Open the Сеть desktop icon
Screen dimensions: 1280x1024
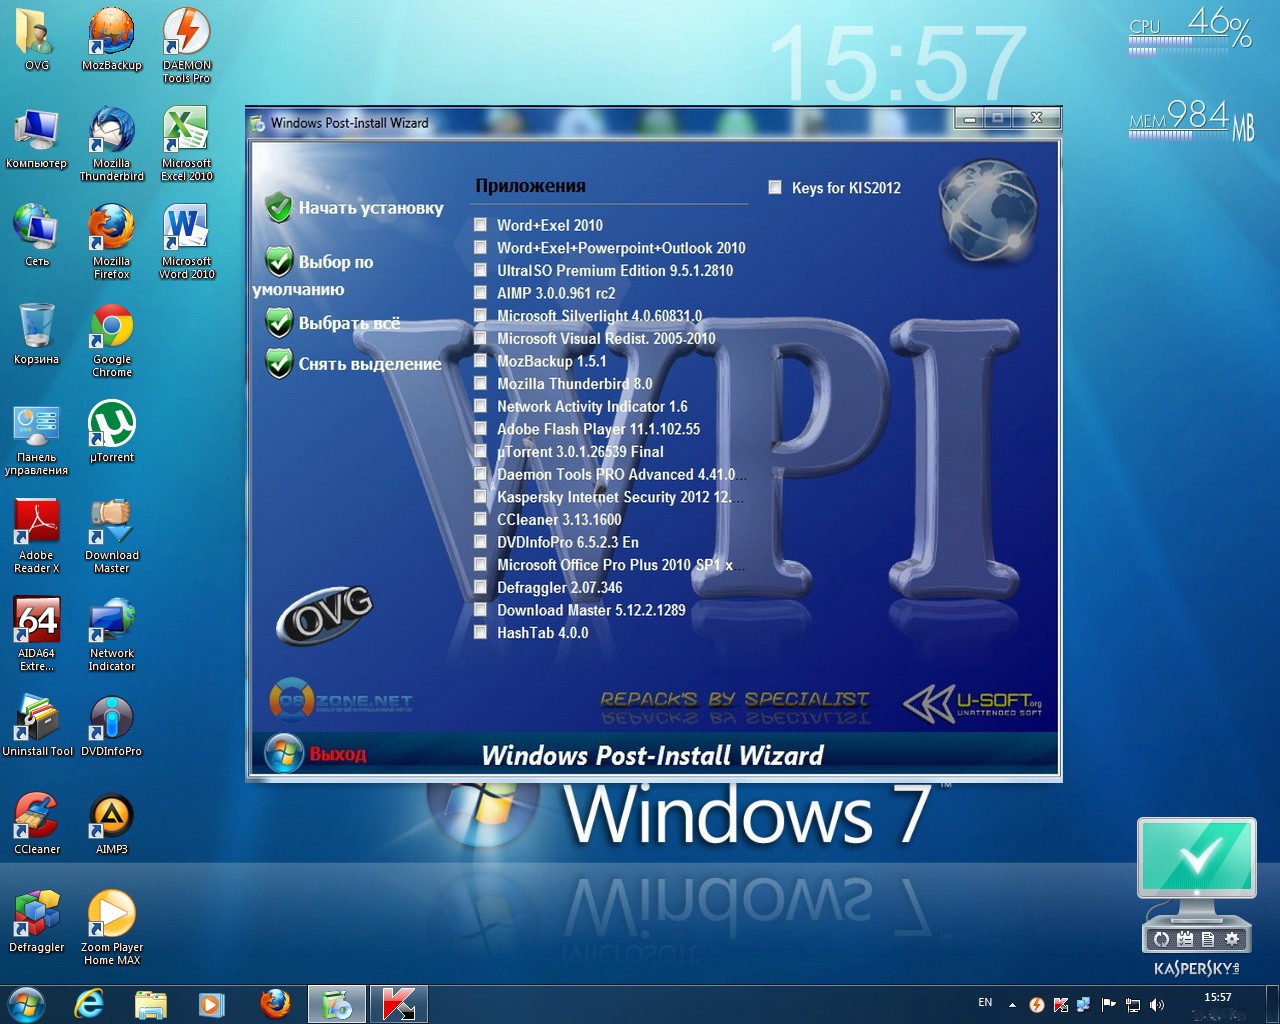(37, 236)
